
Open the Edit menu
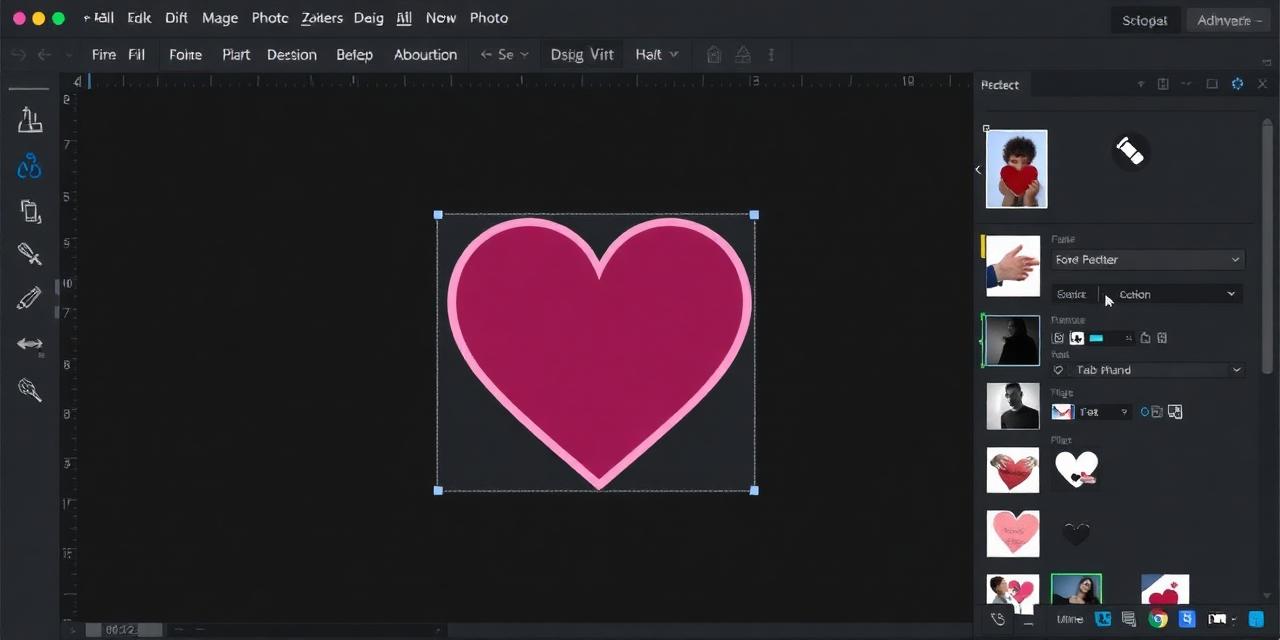click(138, 18)
